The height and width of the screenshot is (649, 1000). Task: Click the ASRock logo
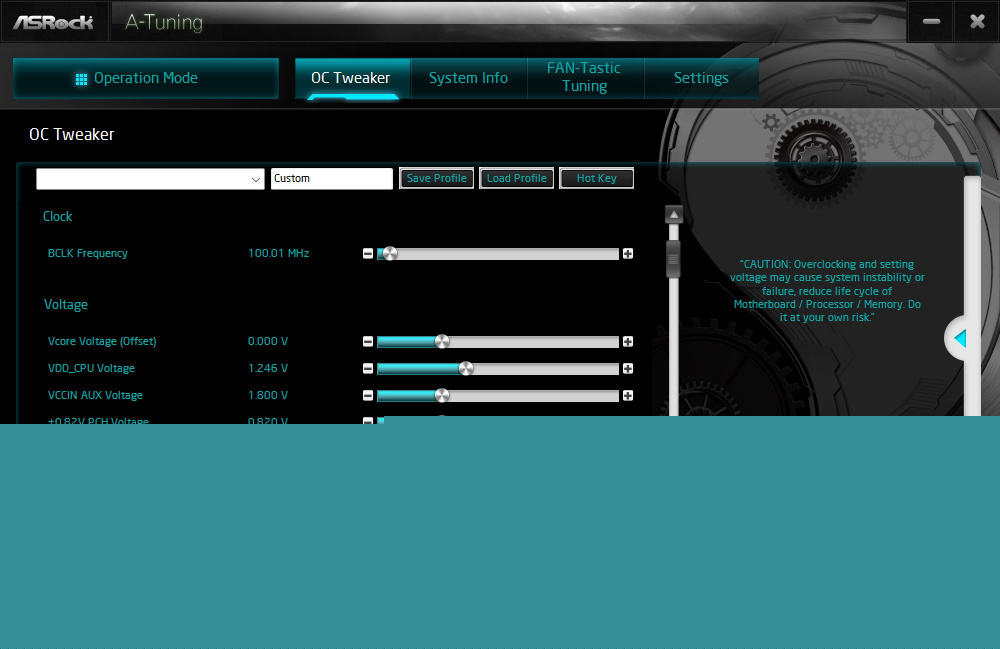click(x=53, y=22)
